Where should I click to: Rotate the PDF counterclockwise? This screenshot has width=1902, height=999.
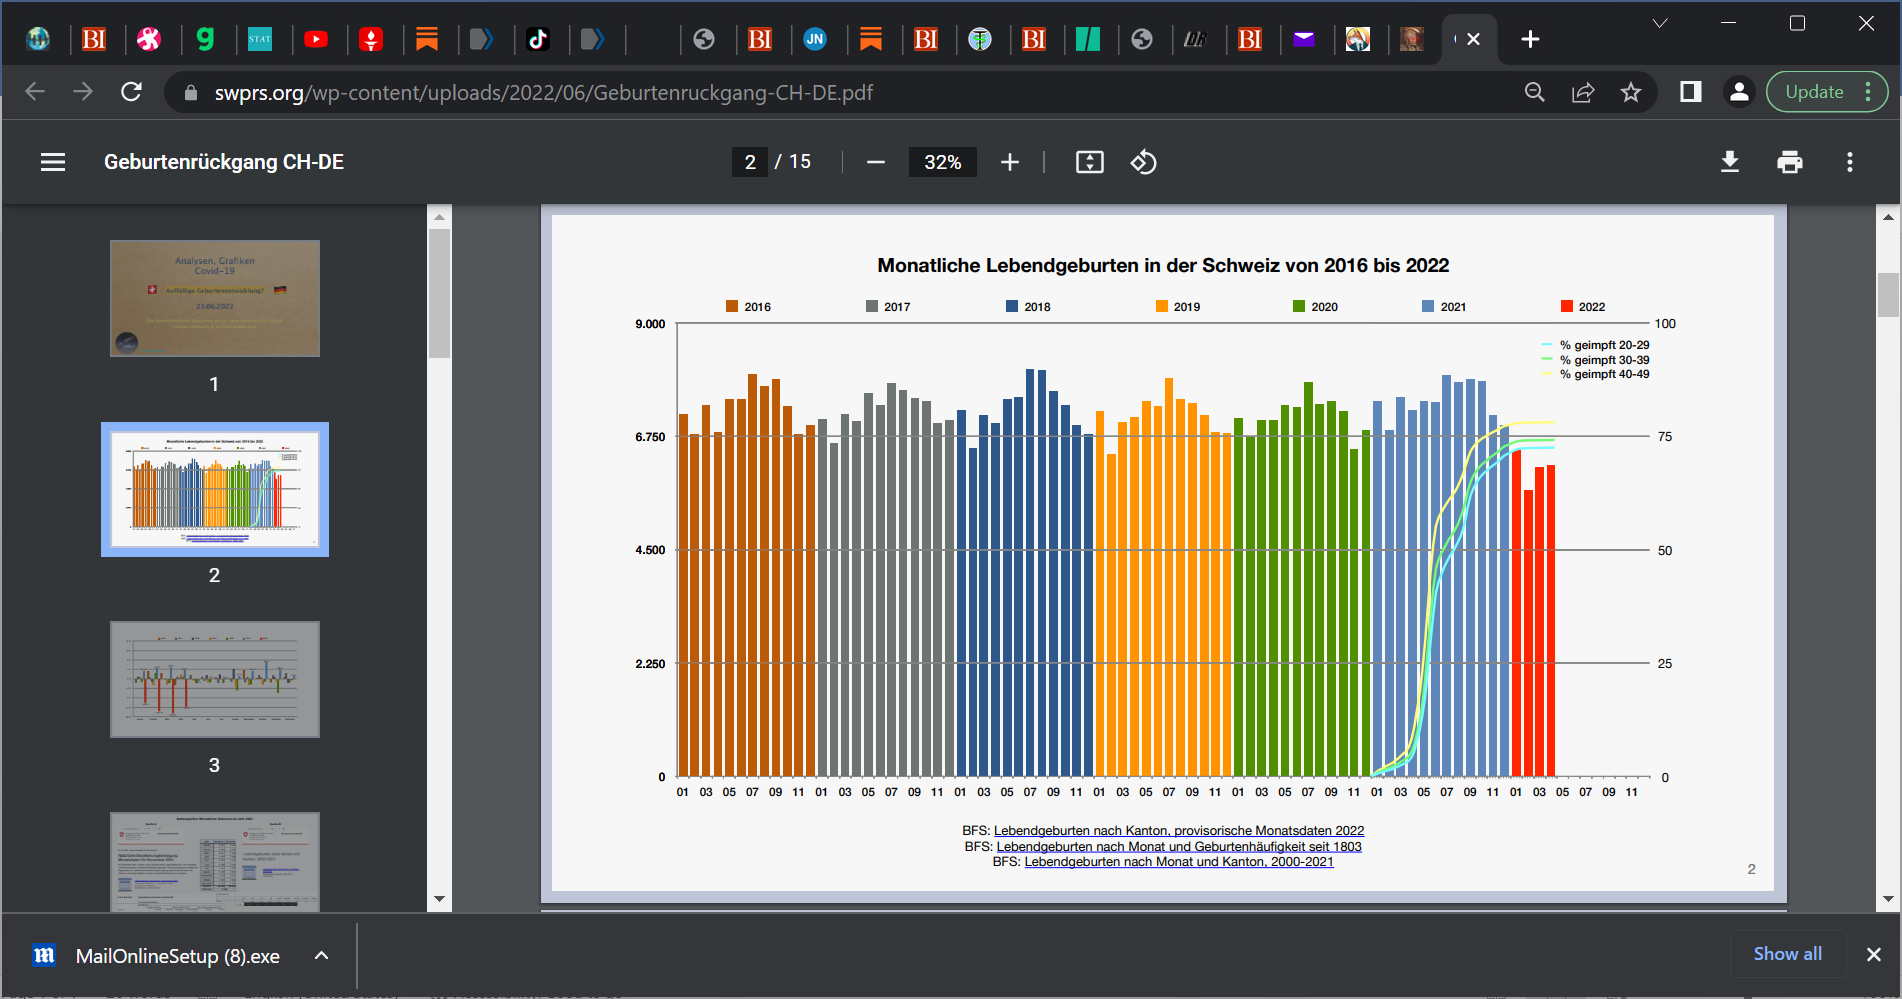point(1143,162)
